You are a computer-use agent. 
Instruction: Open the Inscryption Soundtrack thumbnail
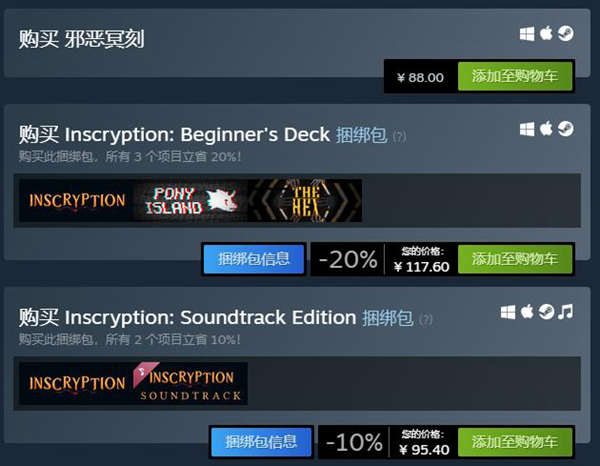pyautogui.click(x=189, y=383)
